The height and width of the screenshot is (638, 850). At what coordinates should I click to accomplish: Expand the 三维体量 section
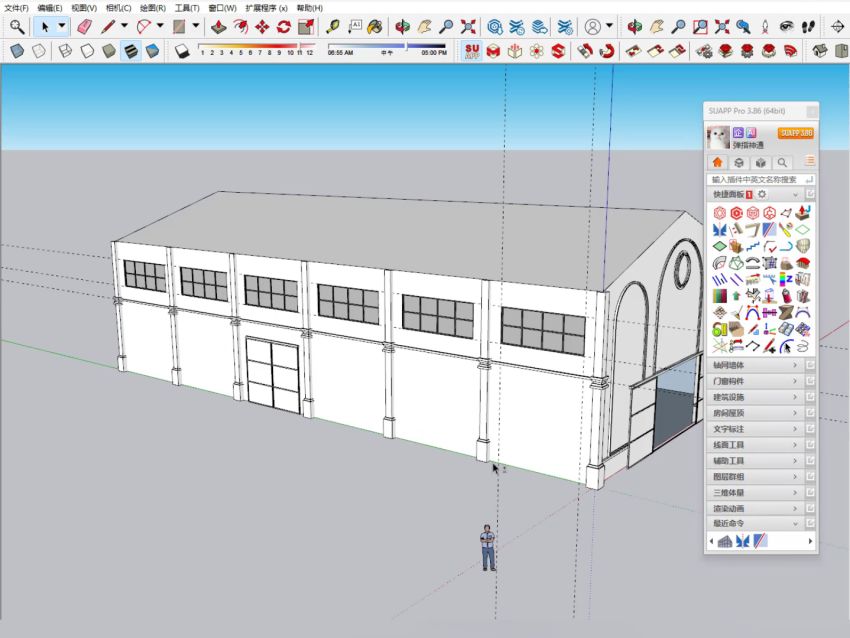coord(756,493)
